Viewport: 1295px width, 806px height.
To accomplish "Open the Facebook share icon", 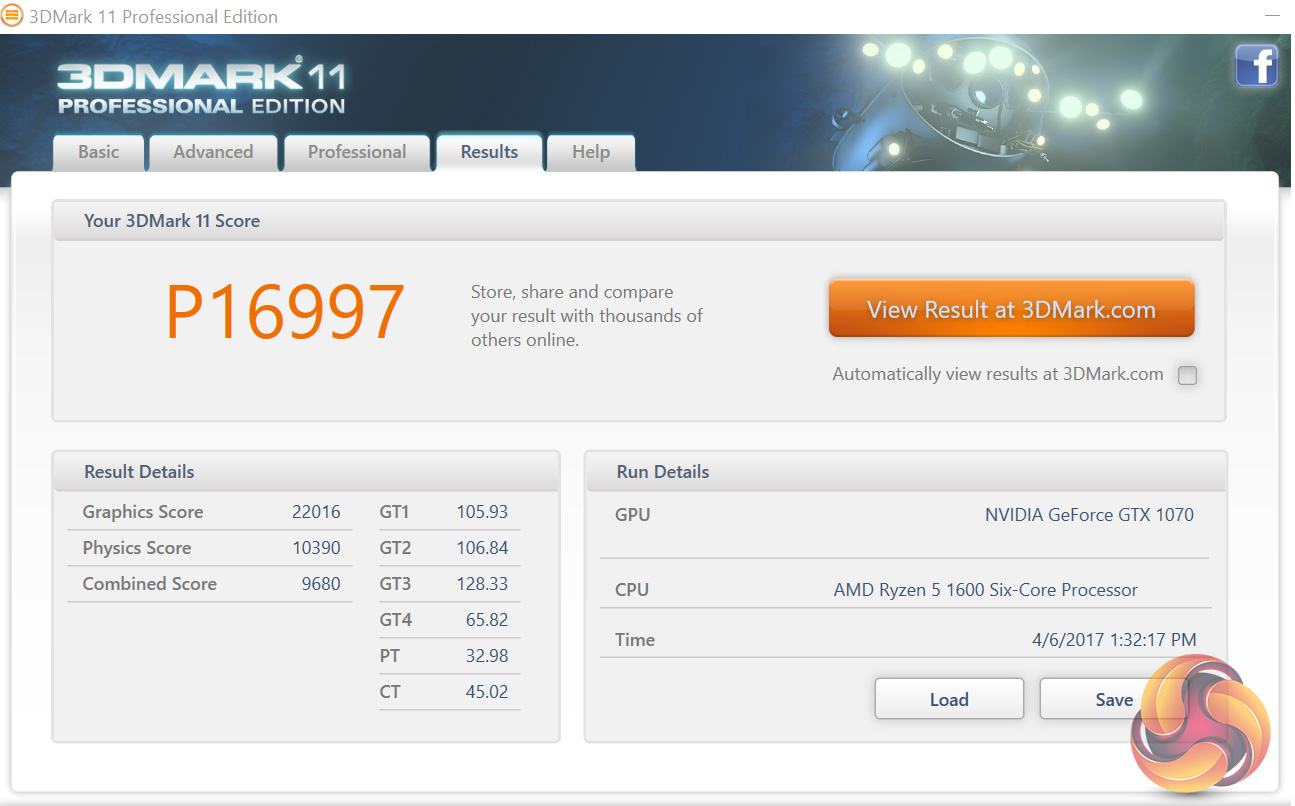I will pyautogui.click(x=1256, y=66).
